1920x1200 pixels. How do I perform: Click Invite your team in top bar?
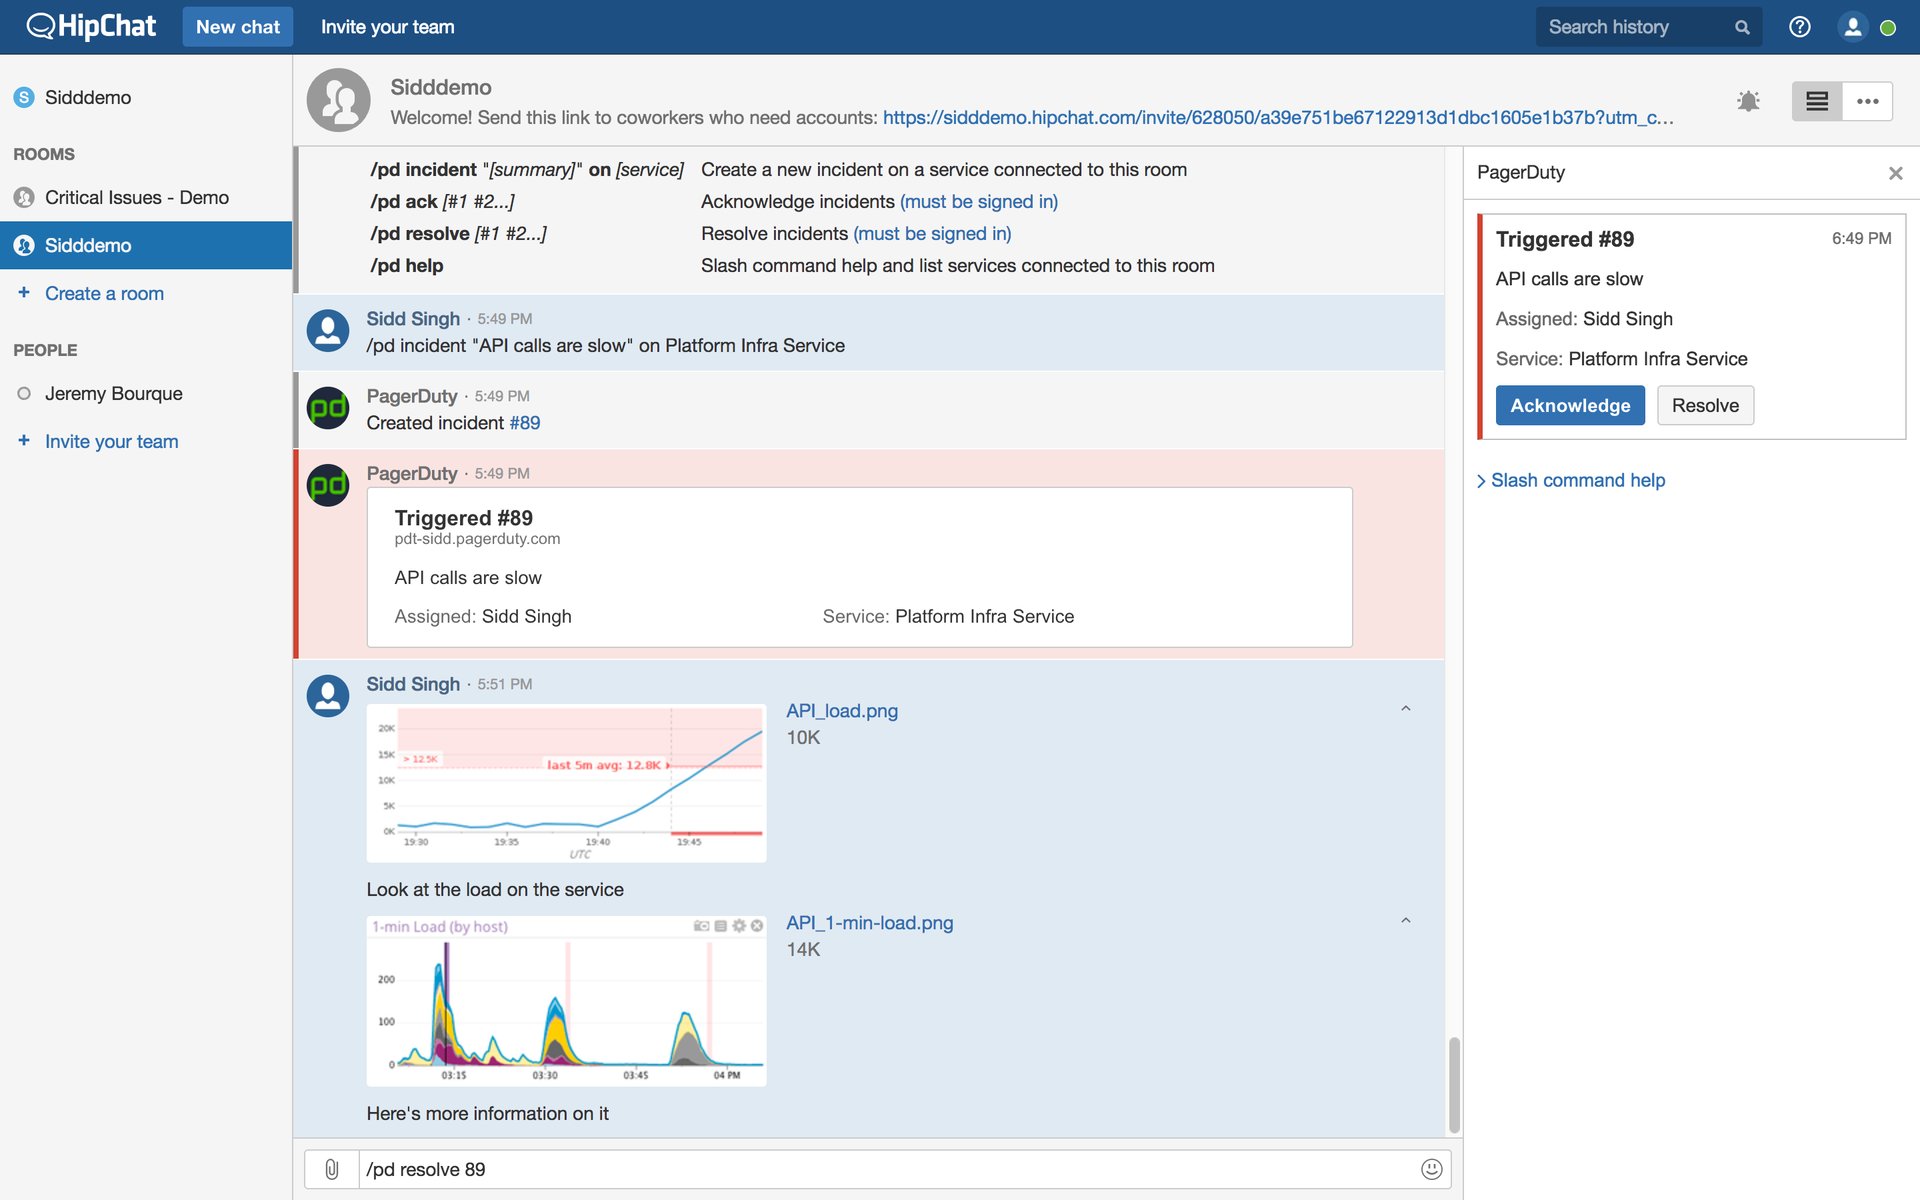387,27
